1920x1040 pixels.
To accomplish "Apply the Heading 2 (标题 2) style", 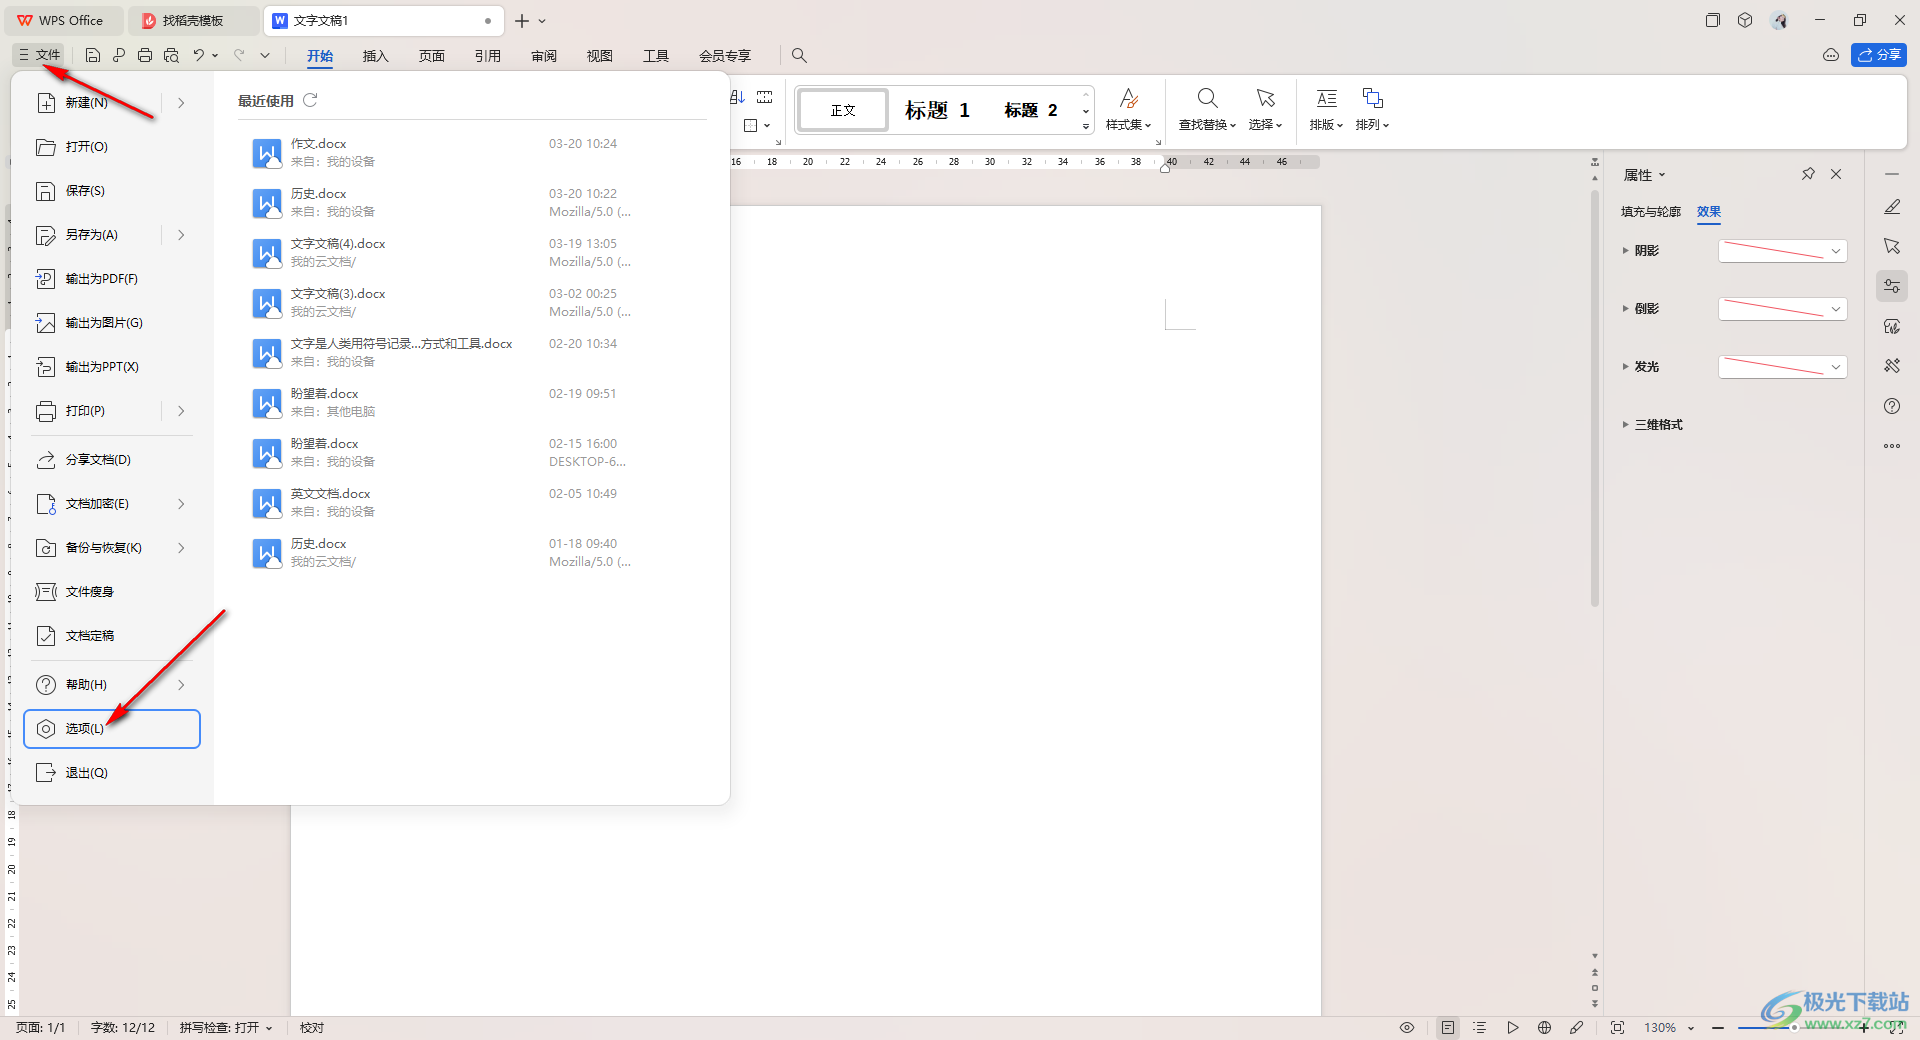I will point(1031,110).
